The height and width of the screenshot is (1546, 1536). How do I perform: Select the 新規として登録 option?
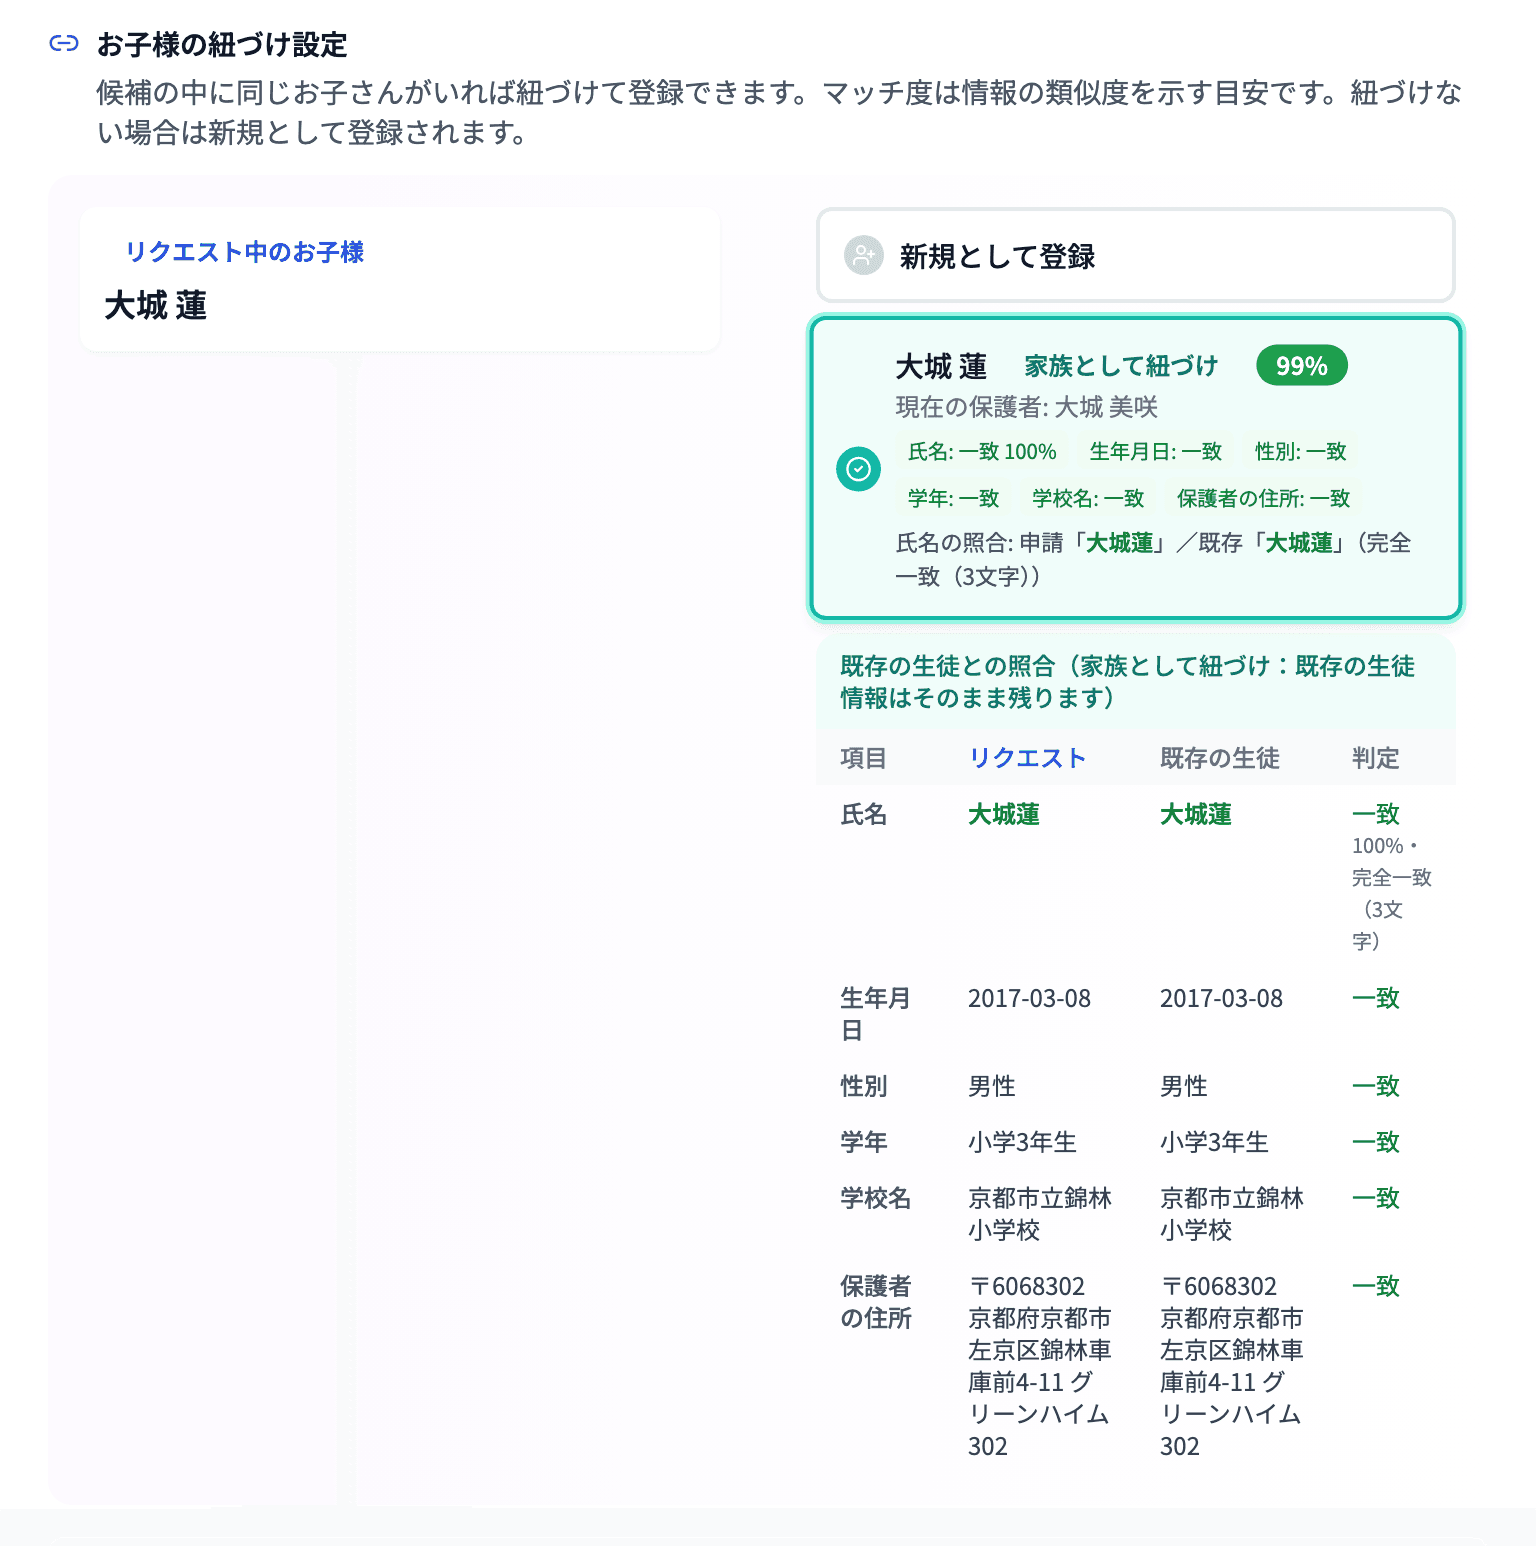pos(1135,256)
